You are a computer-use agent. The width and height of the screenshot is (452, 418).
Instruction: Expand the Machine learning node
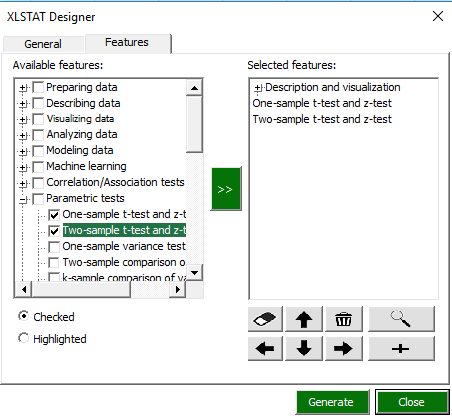point(23,167)
